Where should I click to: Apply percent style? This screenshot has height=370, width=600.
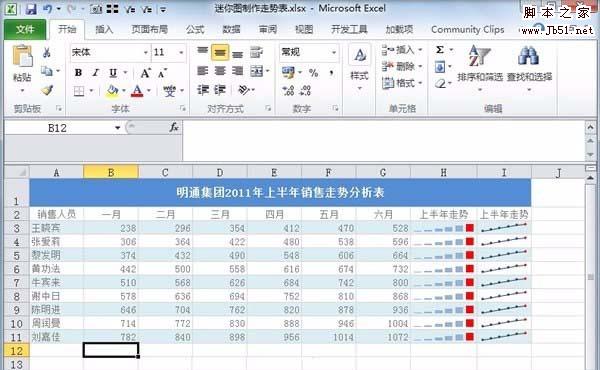[x=313, y=72]
